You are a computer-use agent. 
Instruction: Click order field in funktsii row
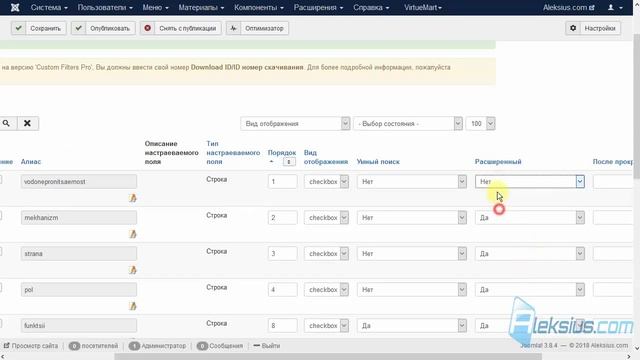[282, 325]
